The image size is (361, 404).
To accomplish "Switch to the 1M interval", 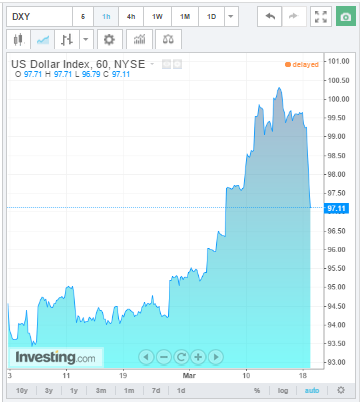I will click(x=185, y=16).
